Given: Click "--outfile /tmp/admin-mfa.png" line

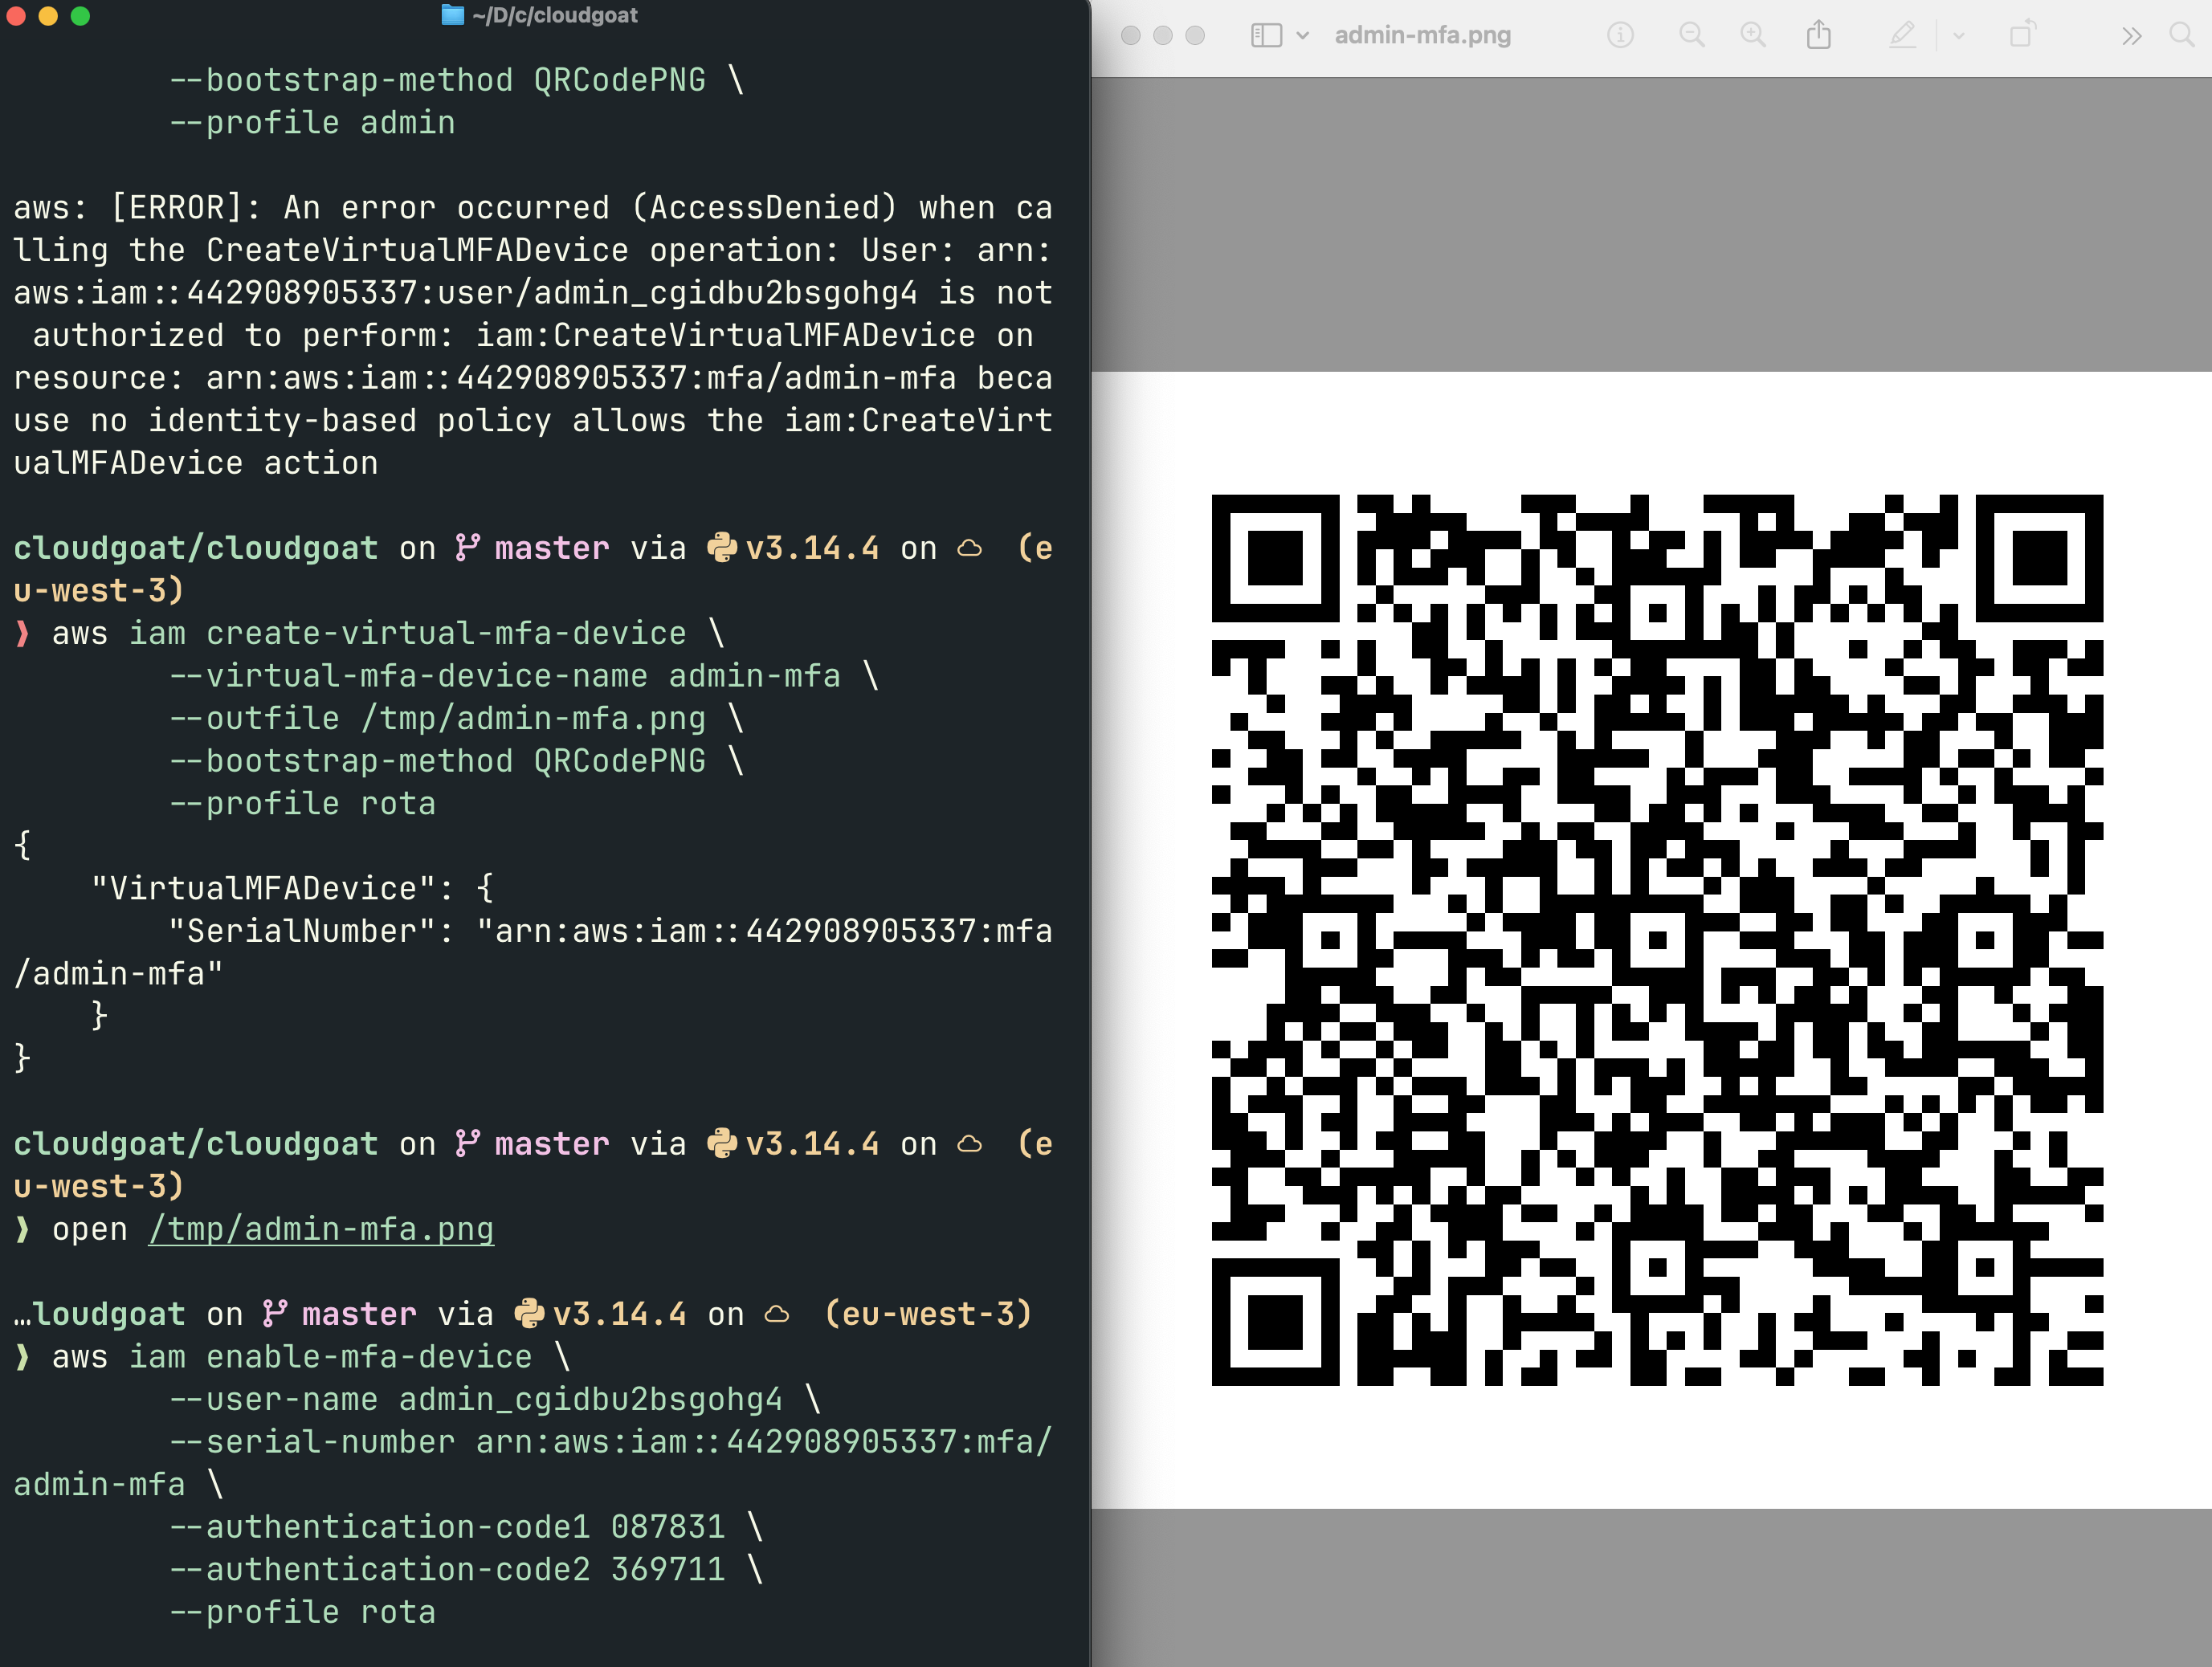Looking at the screenshot, I should click(x=437, y=718).
